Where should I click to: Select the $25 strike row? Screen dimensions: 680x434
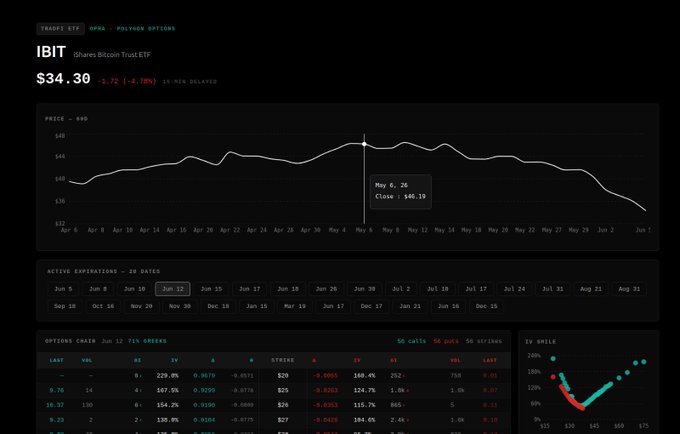point(274,390)
